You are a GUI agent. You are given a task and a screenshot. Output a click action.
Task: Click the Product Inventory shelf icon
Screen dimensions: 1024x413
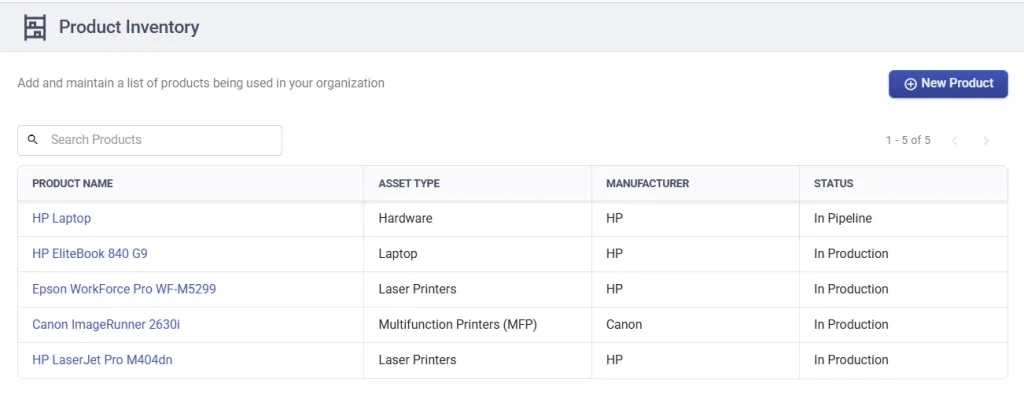click(35, 27)
